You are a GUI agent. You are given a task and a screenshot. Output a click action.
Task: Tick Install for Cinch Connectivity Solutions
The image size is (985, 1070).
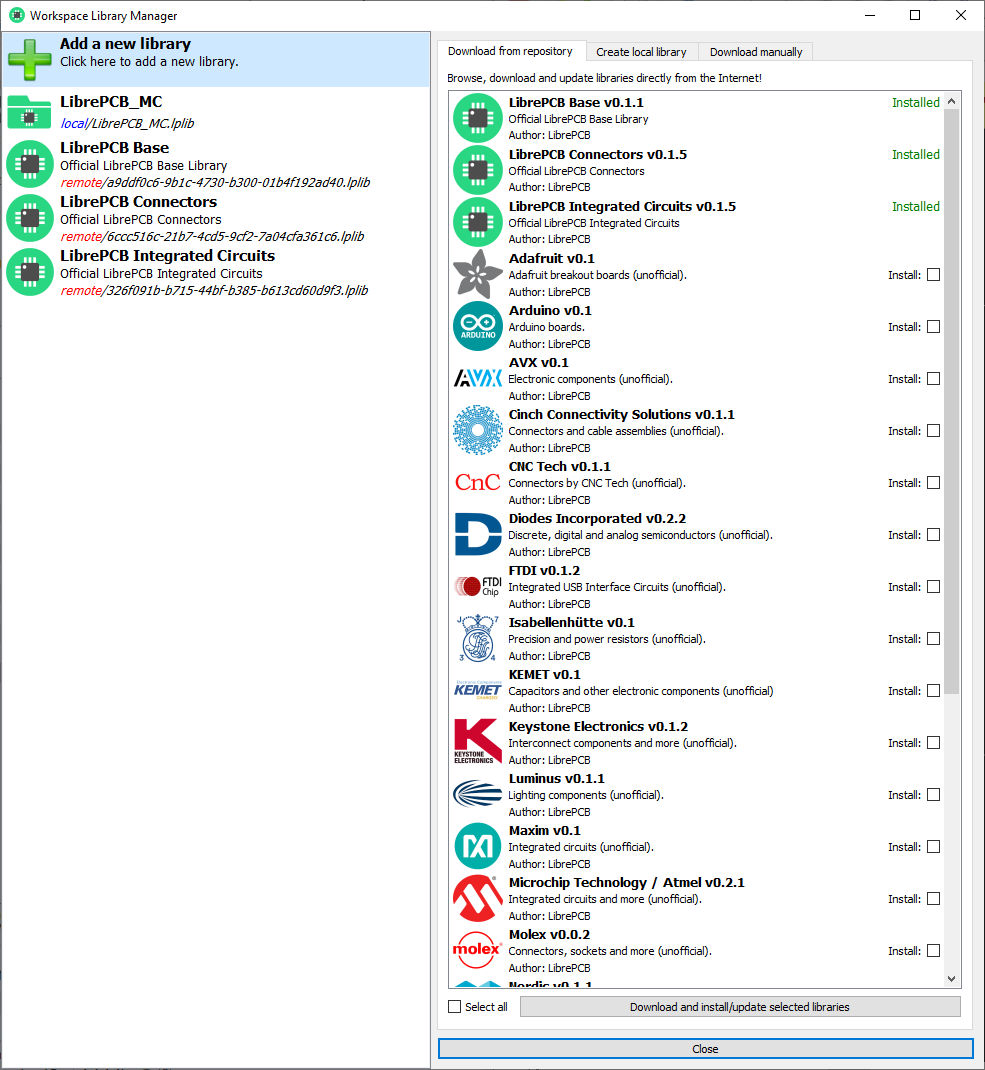click(934, 431)
